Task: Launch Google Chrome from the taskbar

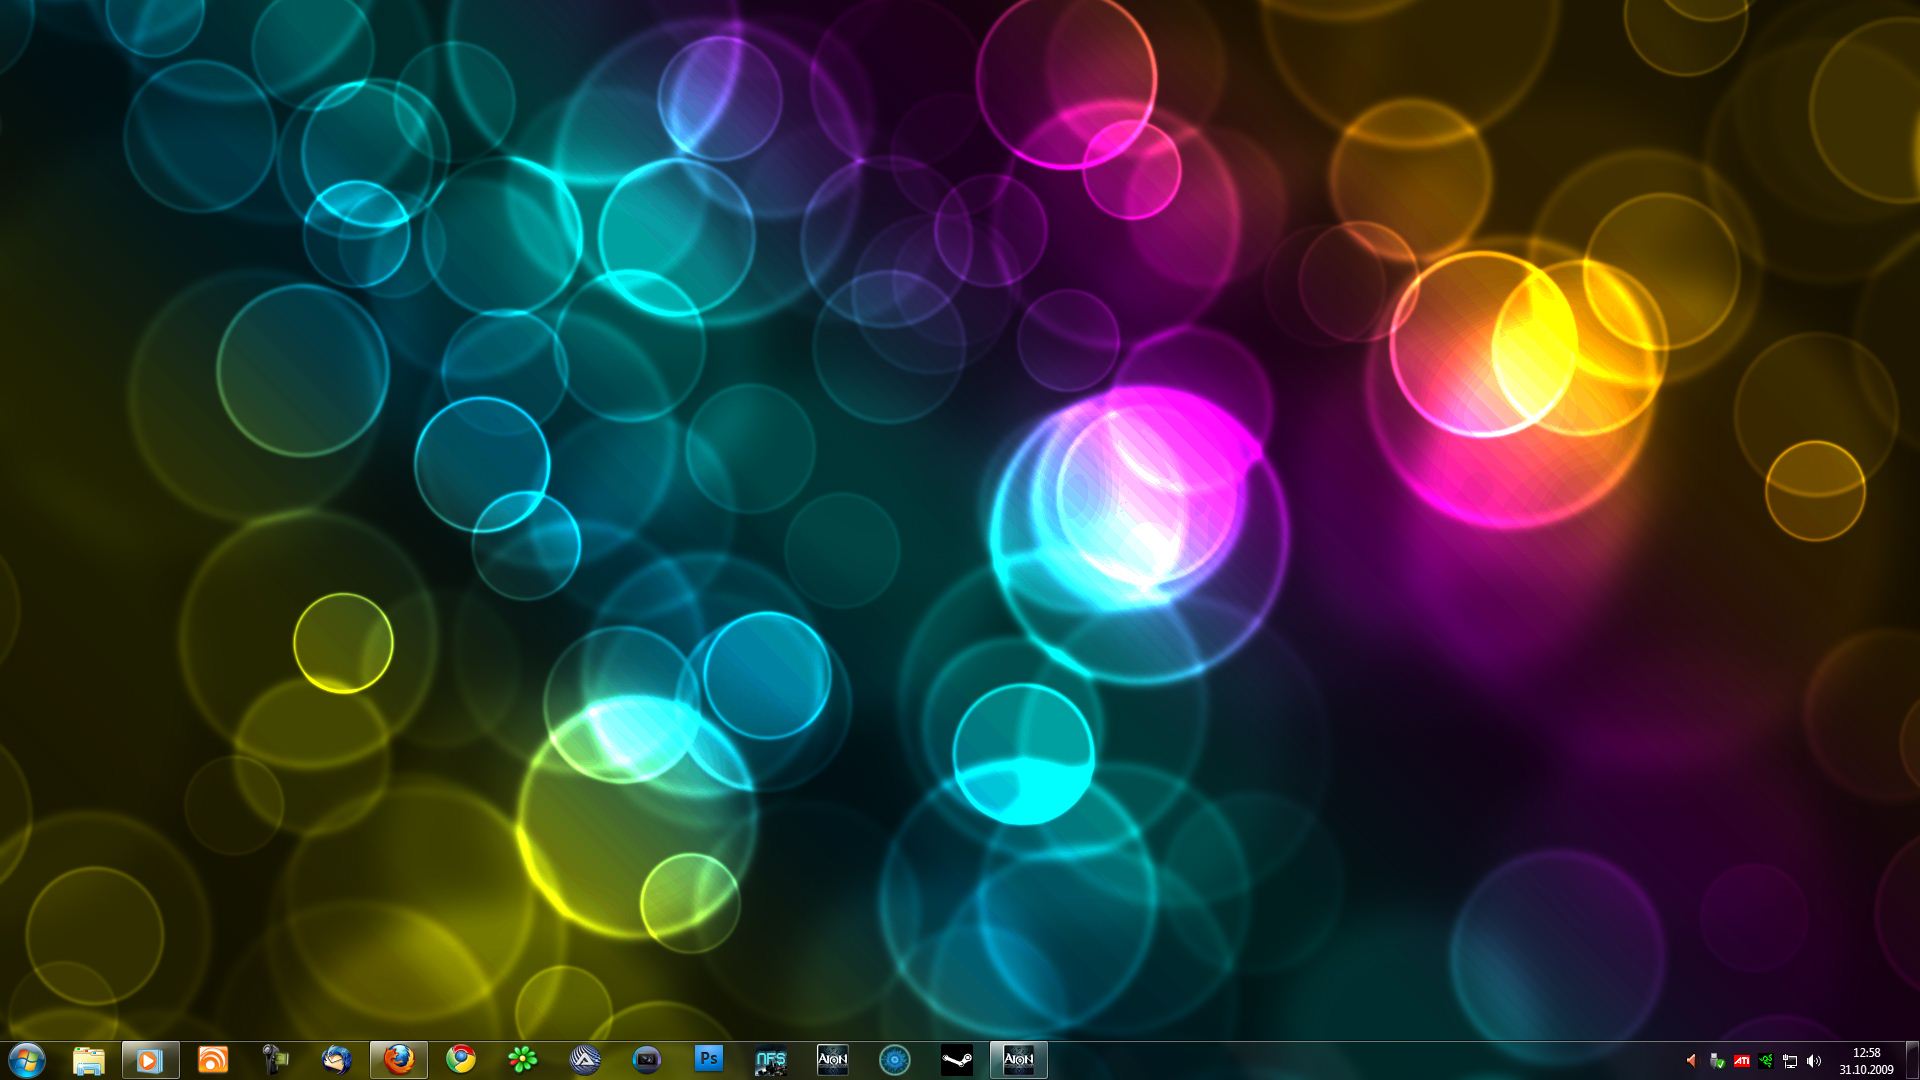Action: 461,1059
